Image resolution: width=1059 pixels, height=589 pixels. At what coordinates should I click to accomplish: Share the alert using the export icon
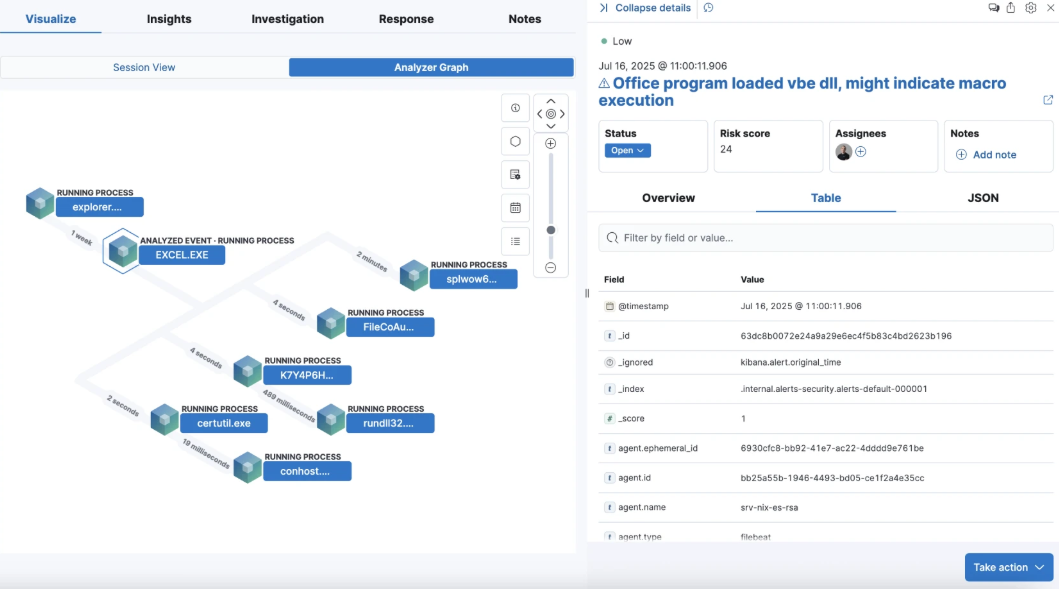tap(1011, 8)
